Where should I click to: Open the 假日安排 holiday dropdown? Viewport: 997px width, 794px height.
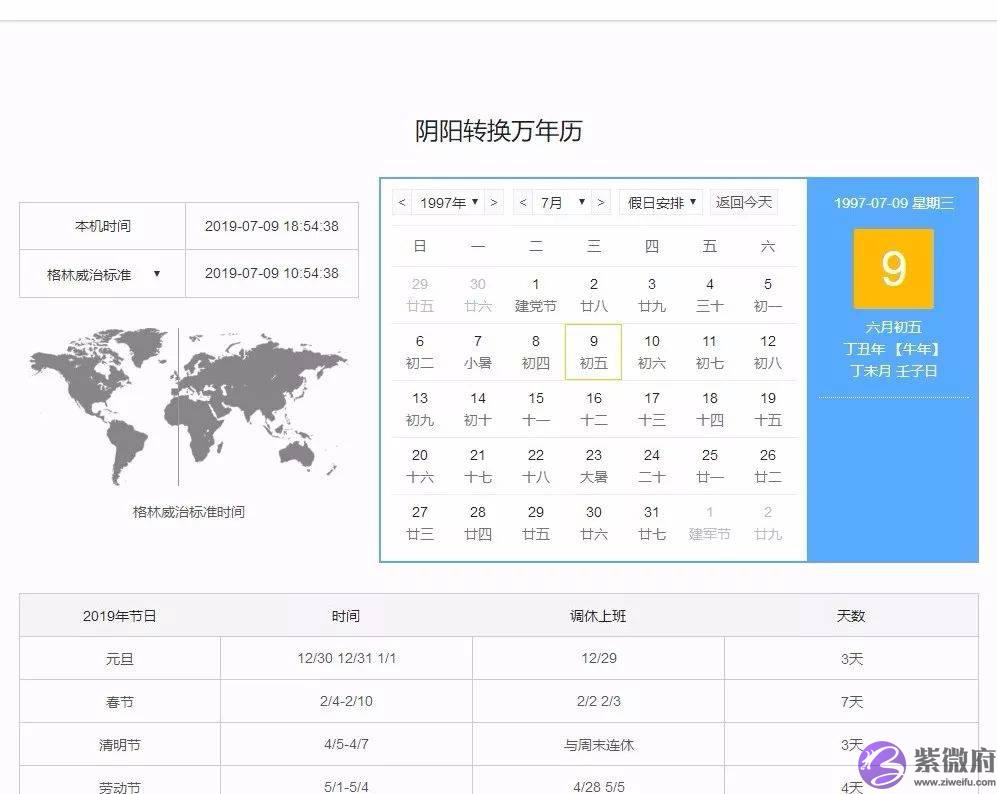point(661,203)
